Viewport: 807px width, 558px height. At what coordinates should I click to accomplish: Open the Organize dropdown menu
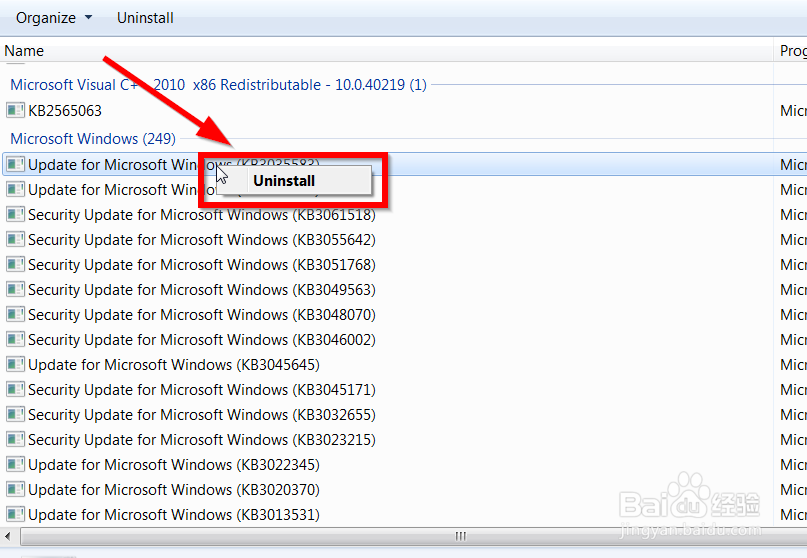pos(54,18)
